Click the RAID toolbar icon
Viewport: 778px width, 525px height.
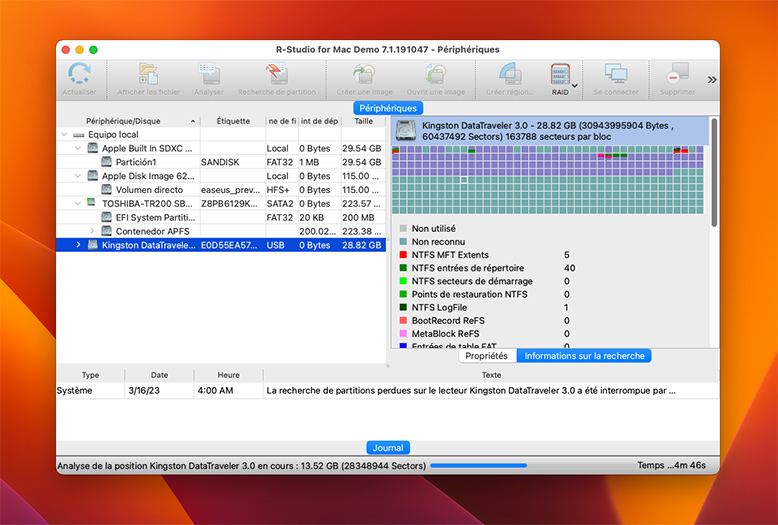click(560, 74)
